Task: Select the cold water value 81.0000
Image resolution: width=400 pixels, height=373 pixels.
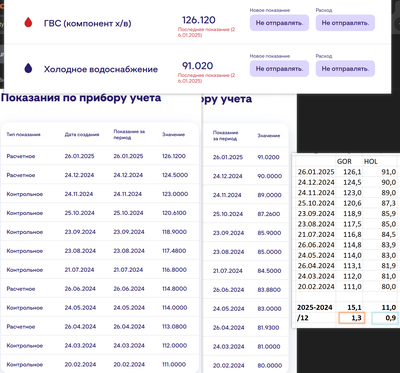Action: [269, 347]
